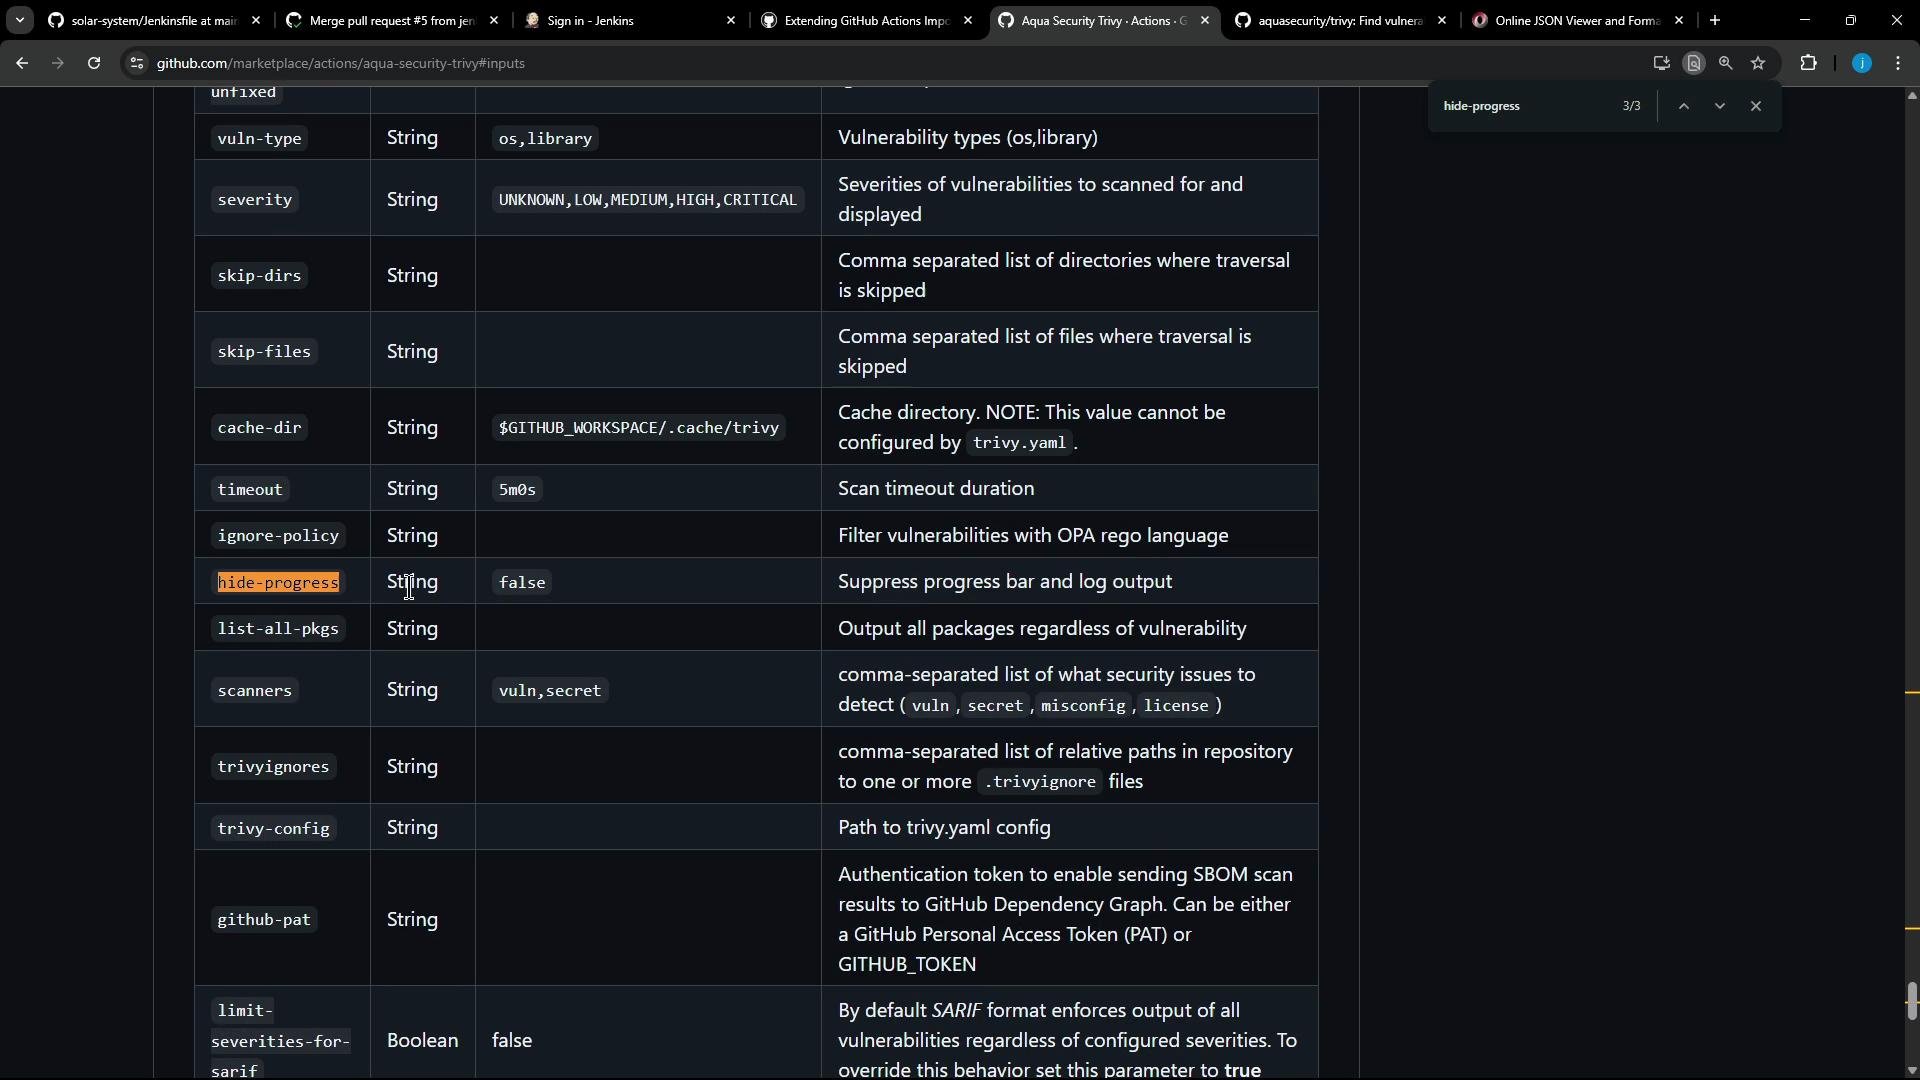Click the trivy-config input name
This screenshot has height=1080, width=1920.
pos(273,828)
